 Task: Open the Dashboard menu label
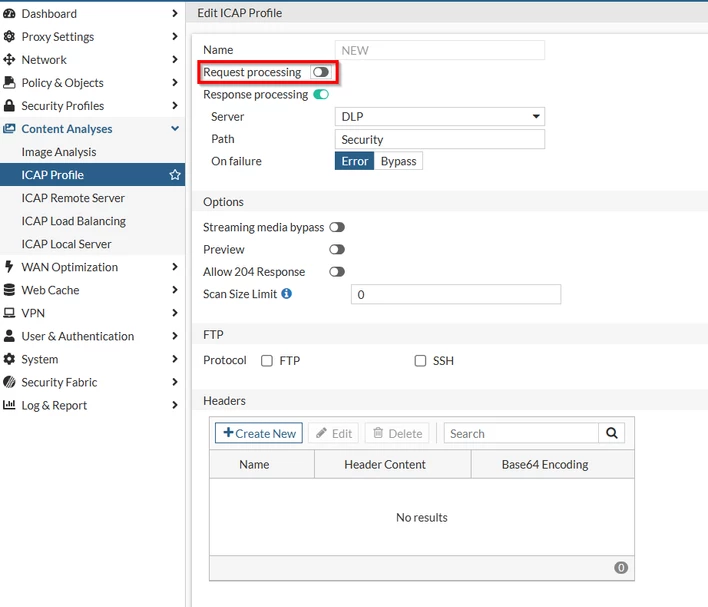point(49,14)
